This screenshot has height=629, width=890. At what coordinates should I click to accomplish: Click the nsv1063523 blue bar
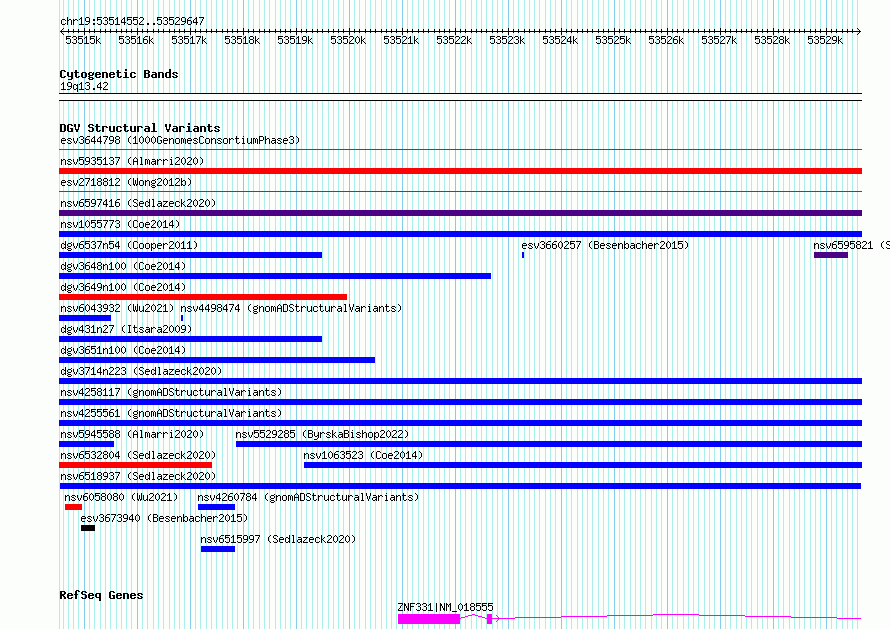[583, 465]
